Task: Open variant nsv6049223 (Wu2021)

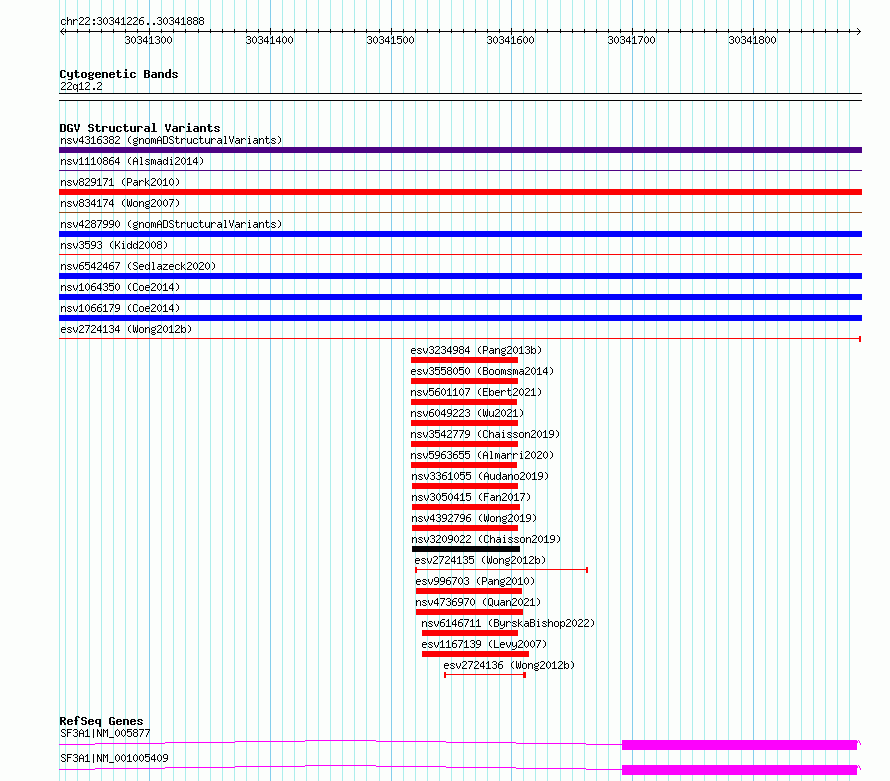Action: [x=467, y=413]
